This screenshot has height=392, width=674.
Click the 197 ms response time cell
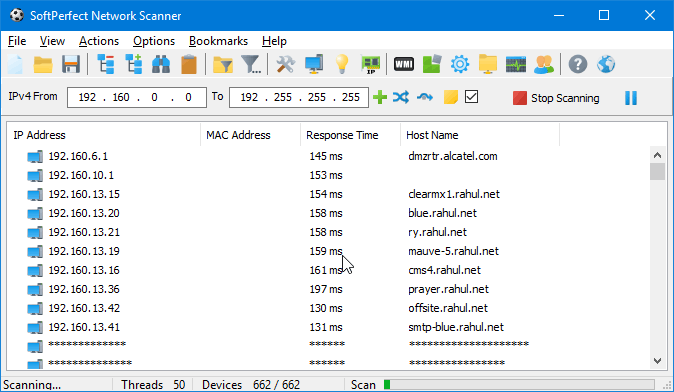pyautogui.click(x=326, y=289)
